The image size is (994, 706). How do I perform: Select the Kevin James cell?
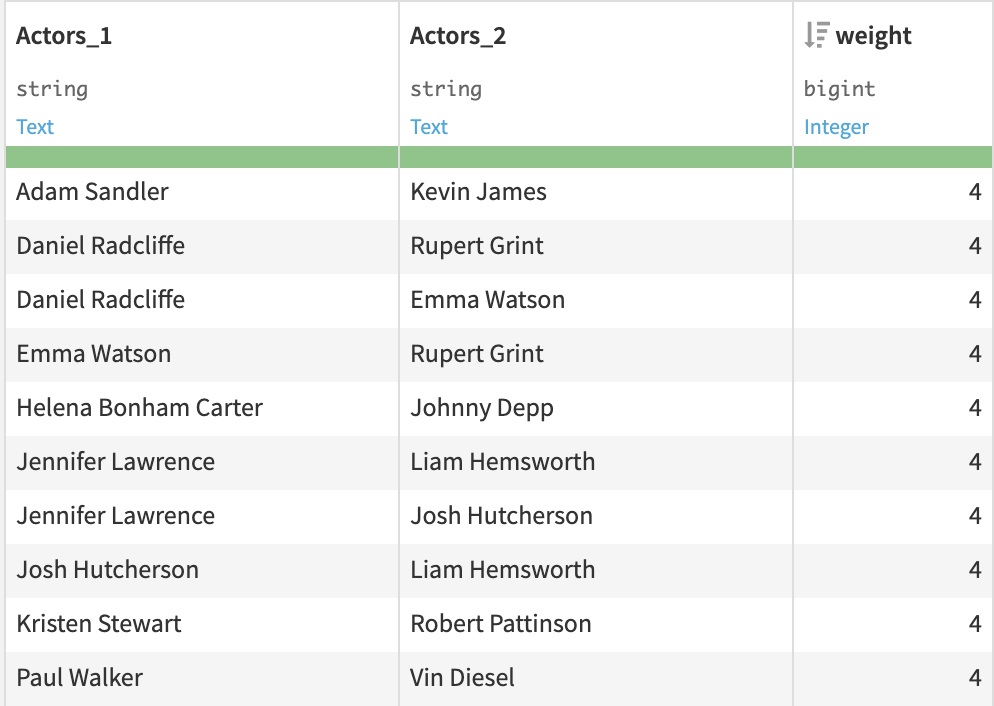click(478, 191)
